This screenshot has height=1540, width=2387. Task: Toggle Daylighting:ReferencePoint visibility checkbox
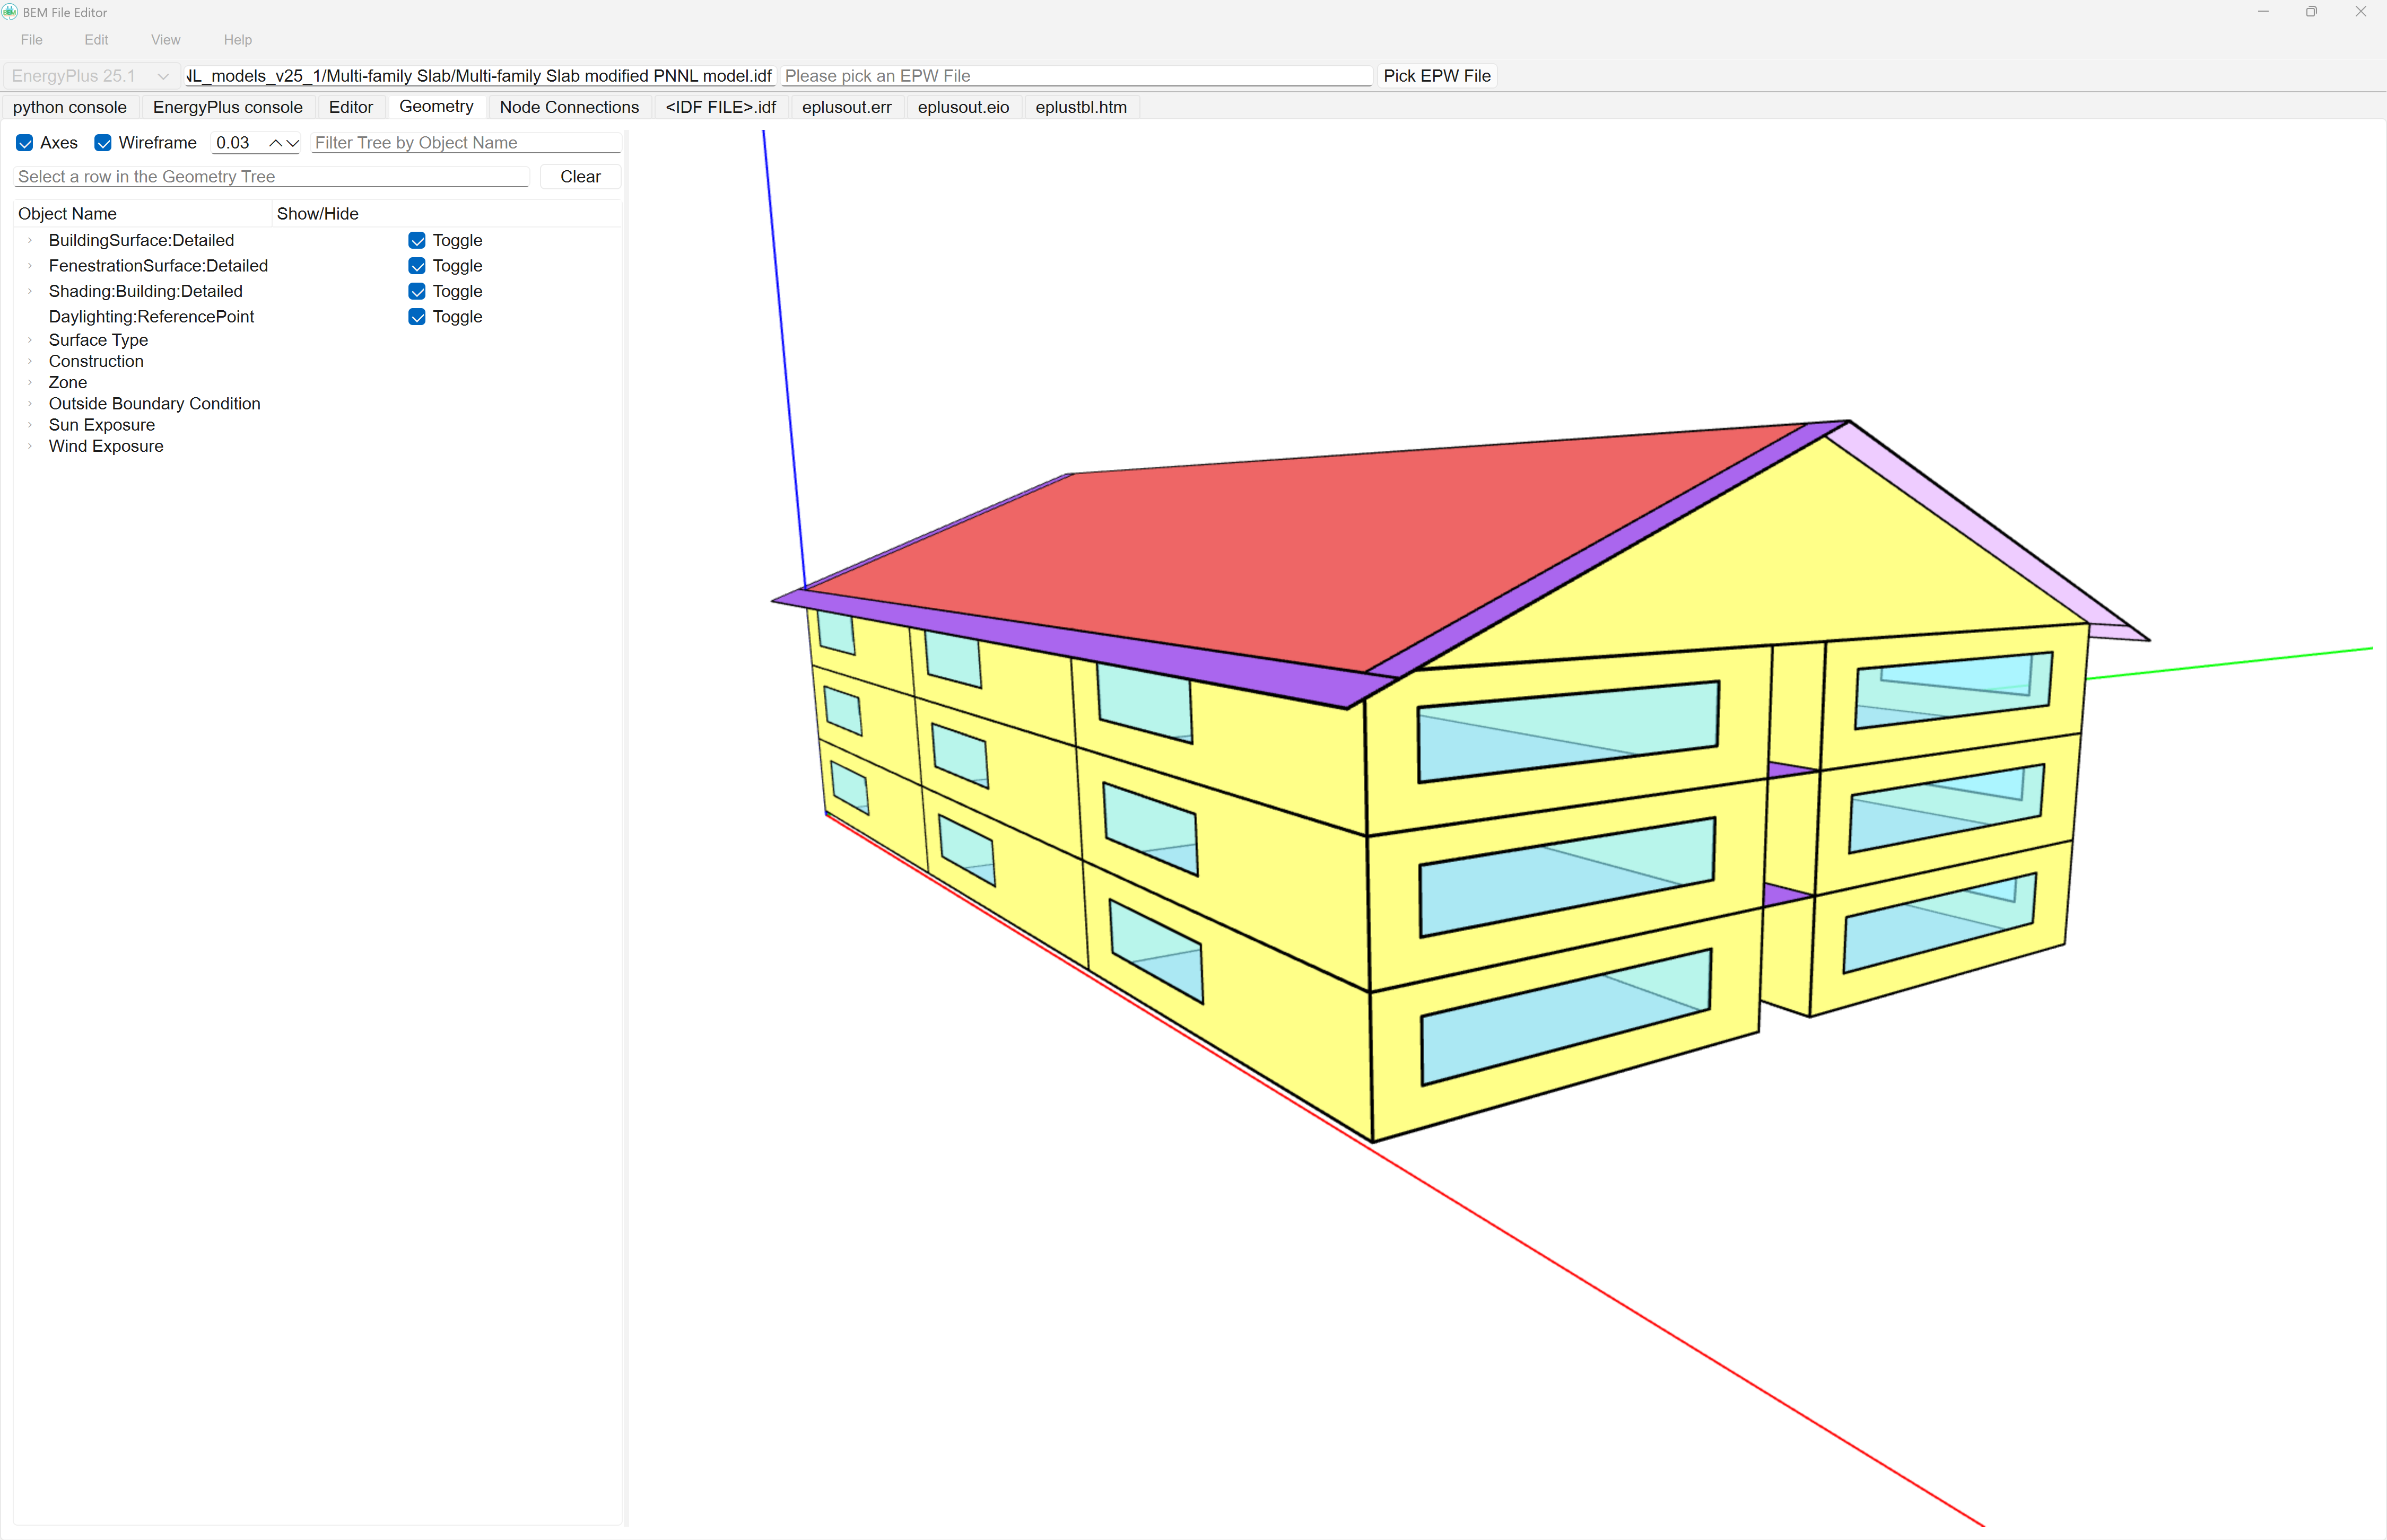point(417,317)
